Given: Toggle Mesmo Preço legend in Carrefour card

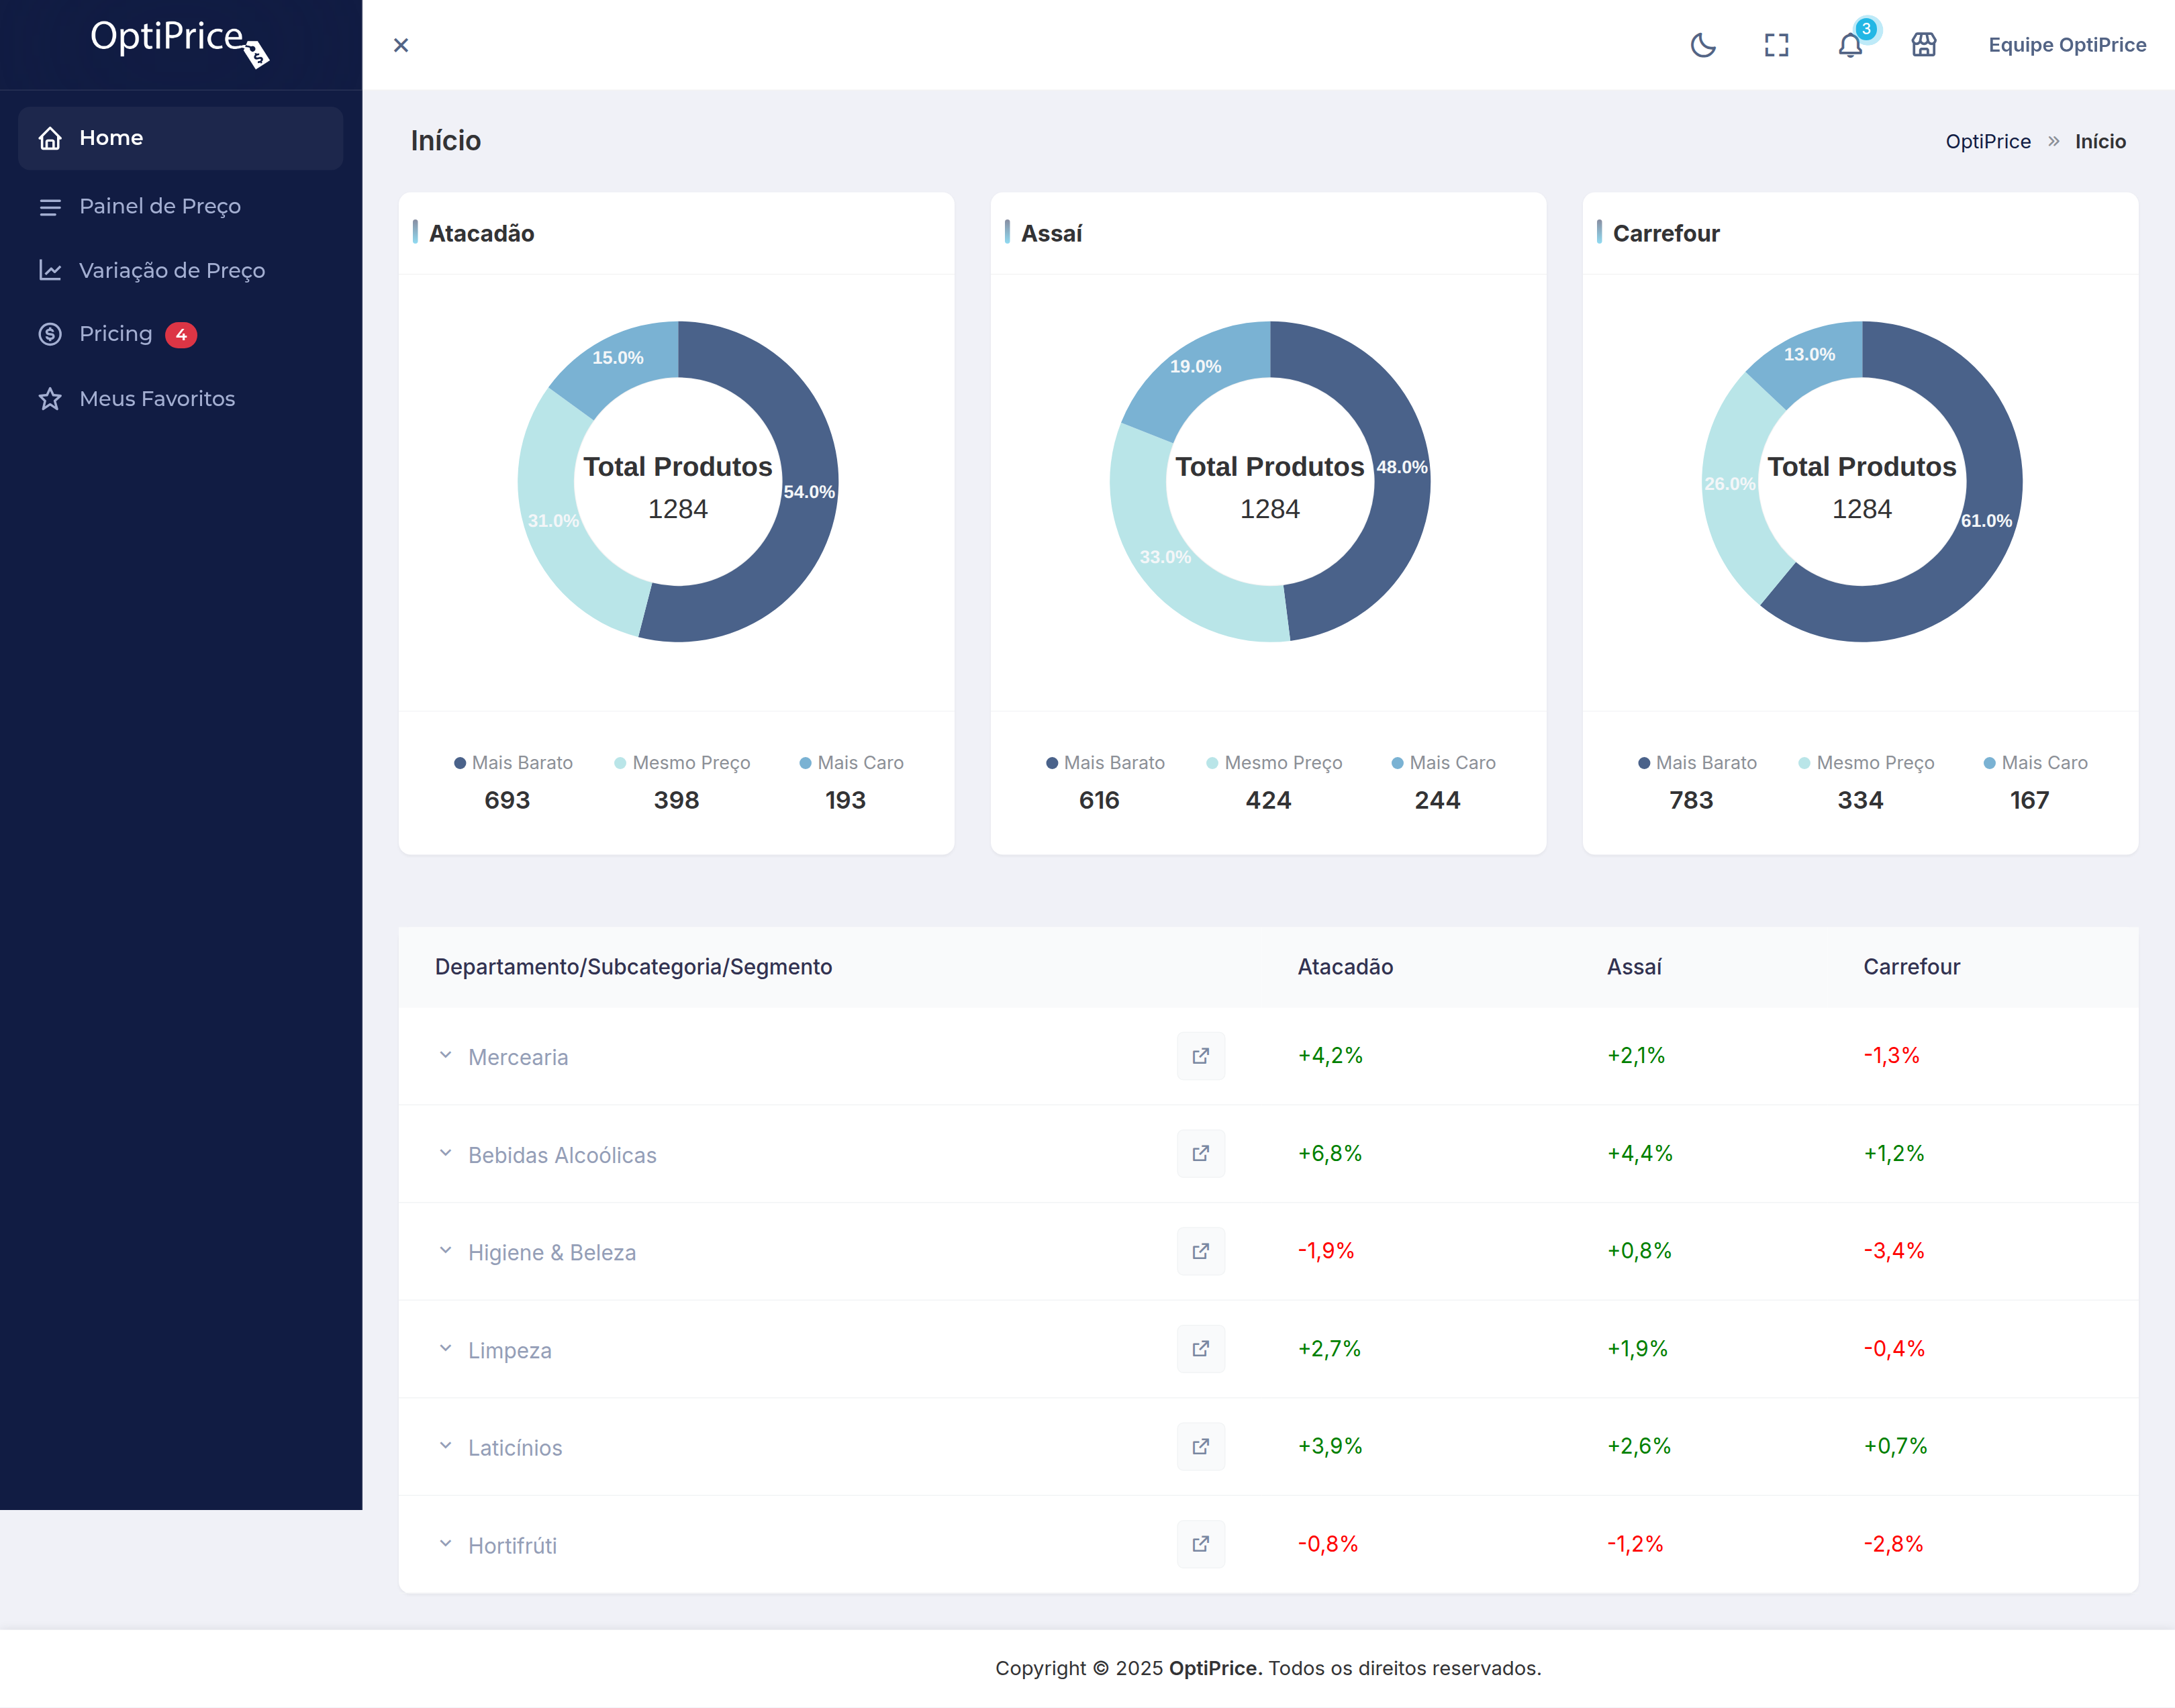Looking at the screenshot, I should tap(1866, 763).
